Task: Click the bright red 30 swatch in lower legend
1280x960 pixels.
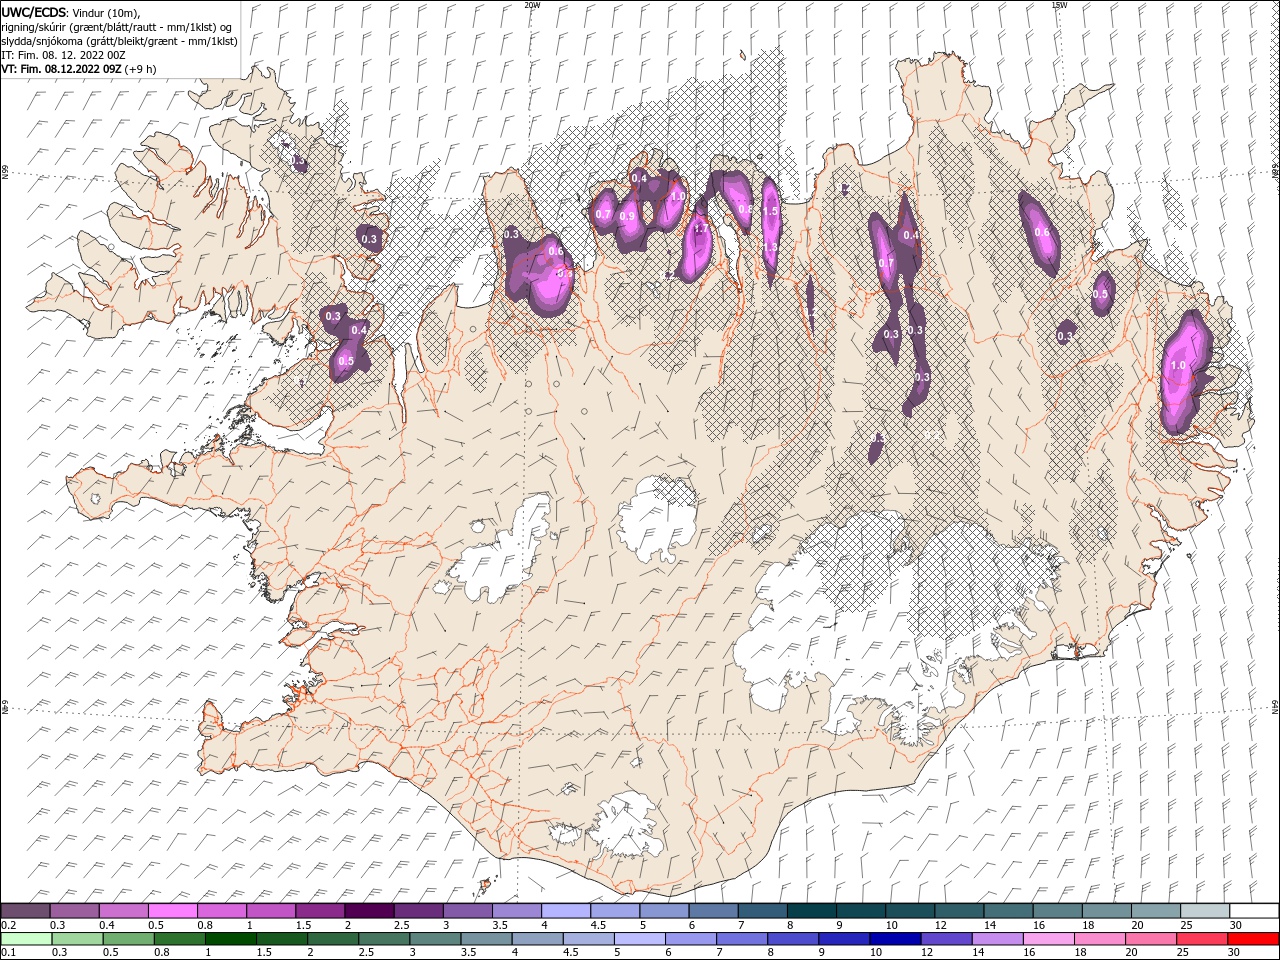Action: [1253, 939]
